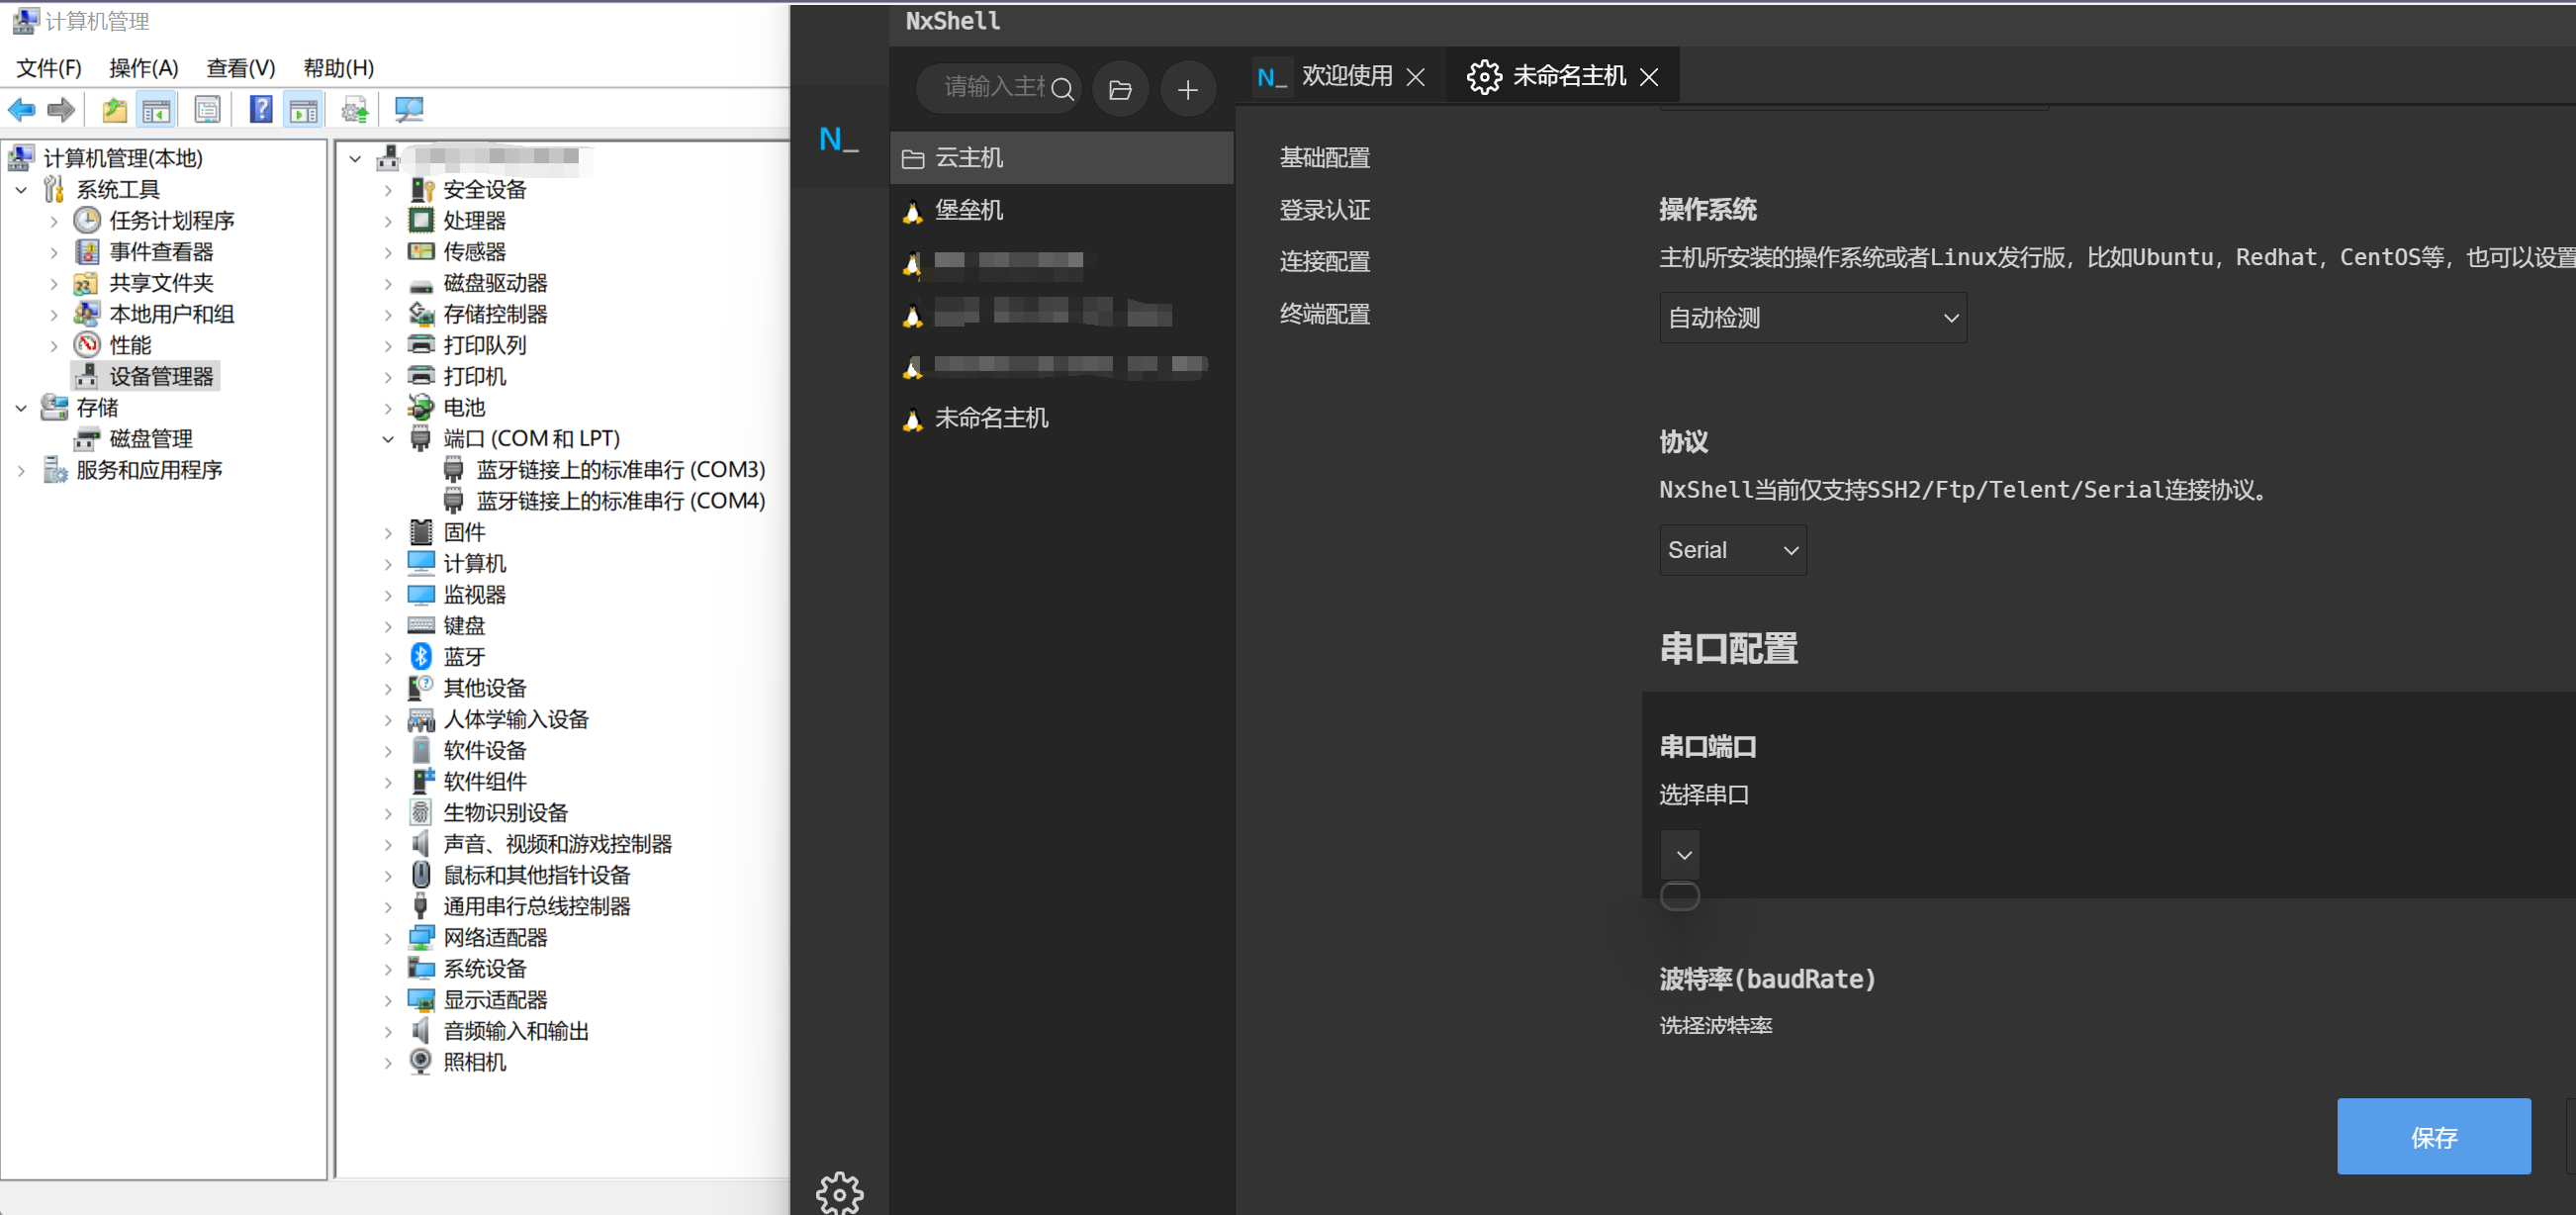Viewport: 2576px width, 1215px height.
Task: Switch to the 欢迎使用 tab
Action: (x=1345, y=75)
